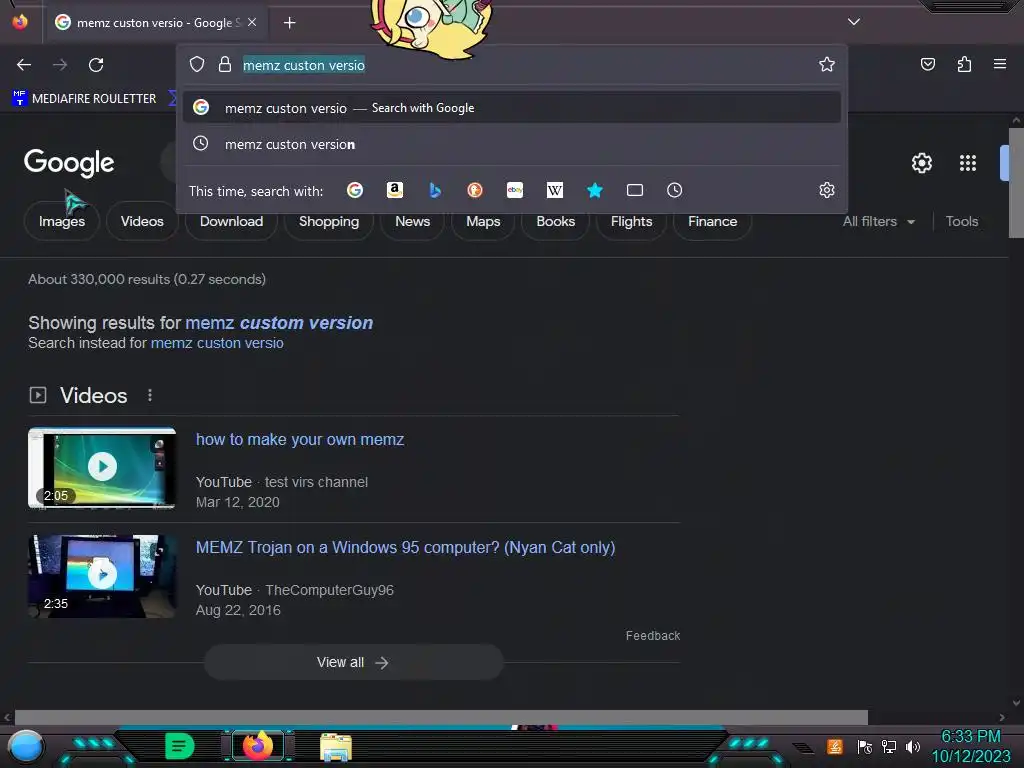The height and width of the screenshot is (768, 1024).
Task: Search open tabs using the tabs icon
Action: tap(635, 190)
